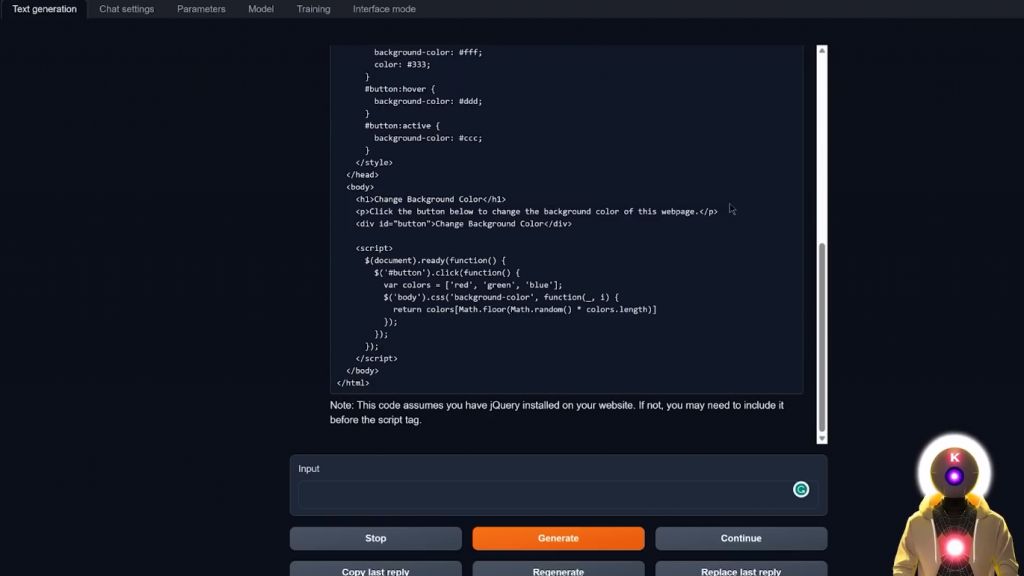Screen dimensions: 1024x576
Task: Click the robot avatar with K badge
Action: (954, 505)
